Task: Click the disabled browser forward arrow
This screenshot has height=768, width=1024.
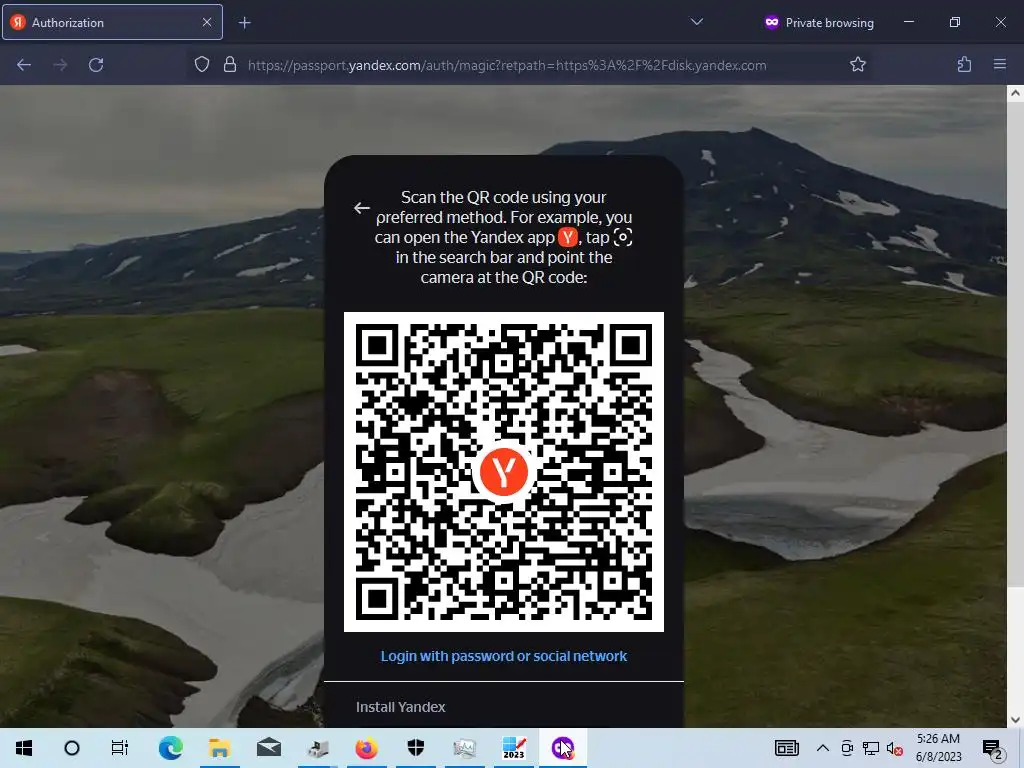Action: click(x=60, y=65)
